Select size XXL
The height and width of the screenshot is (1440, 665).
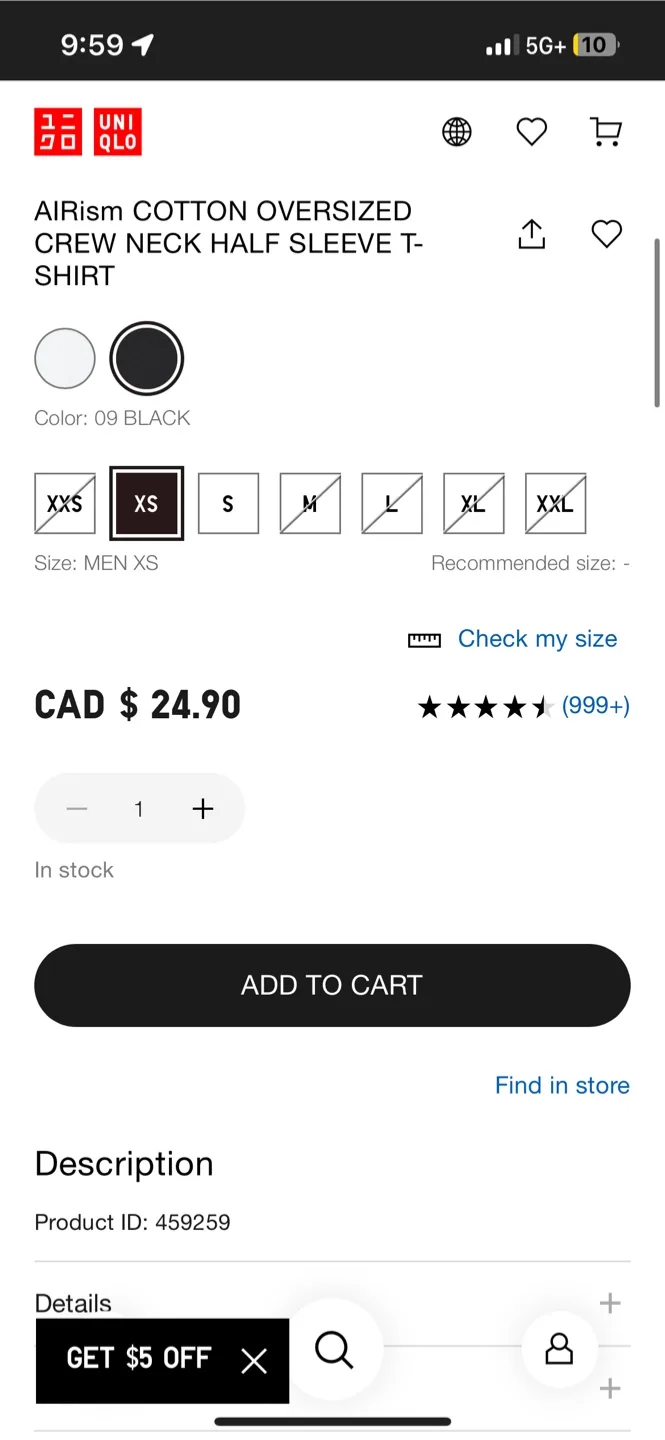(554, 503)
